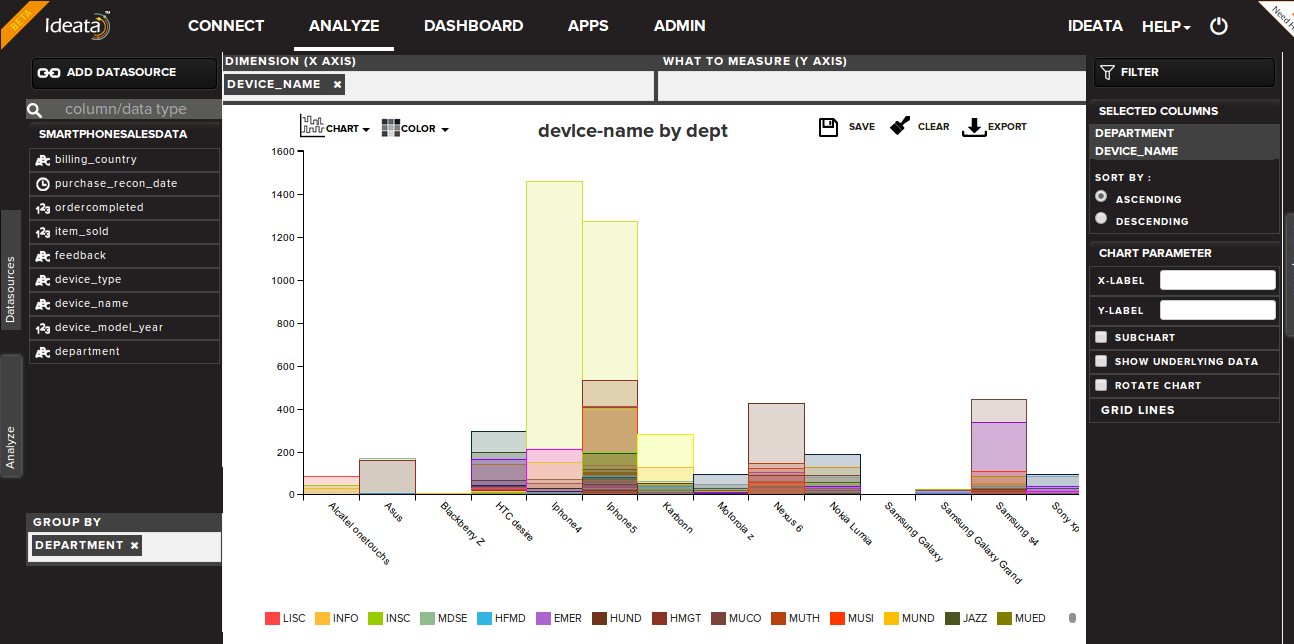This screenshot has height=644, width=1294.
Task: Collapse the SMARTPHONESALESDATA datasource
Action: 113,134
